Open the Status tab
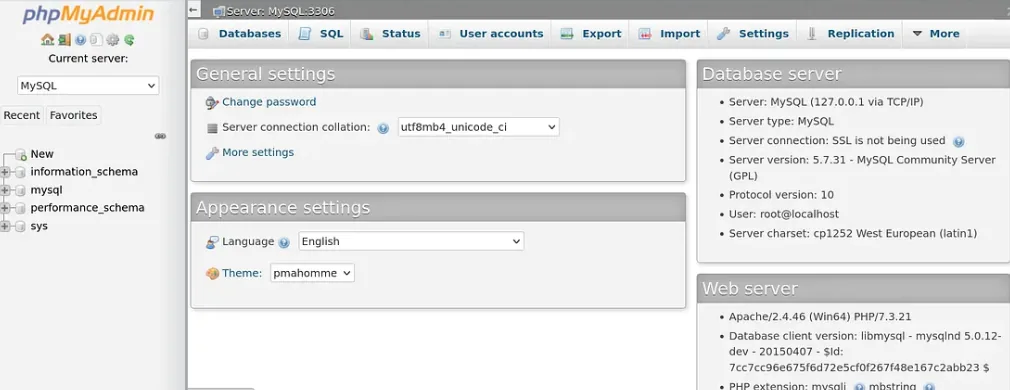Image resolution: width=1010 pixels, height=390 pixels. pyautogui.click(x=390, y=34)
